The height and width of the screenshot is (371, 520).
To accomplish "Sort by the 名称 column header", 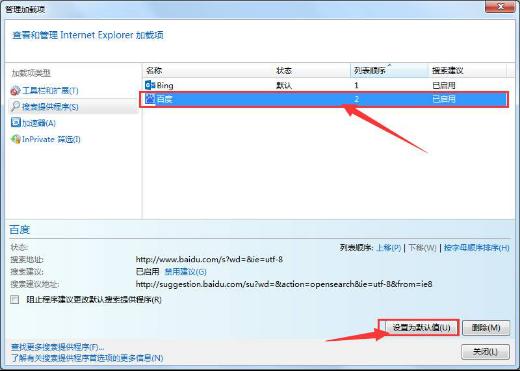I will (208, 70).
